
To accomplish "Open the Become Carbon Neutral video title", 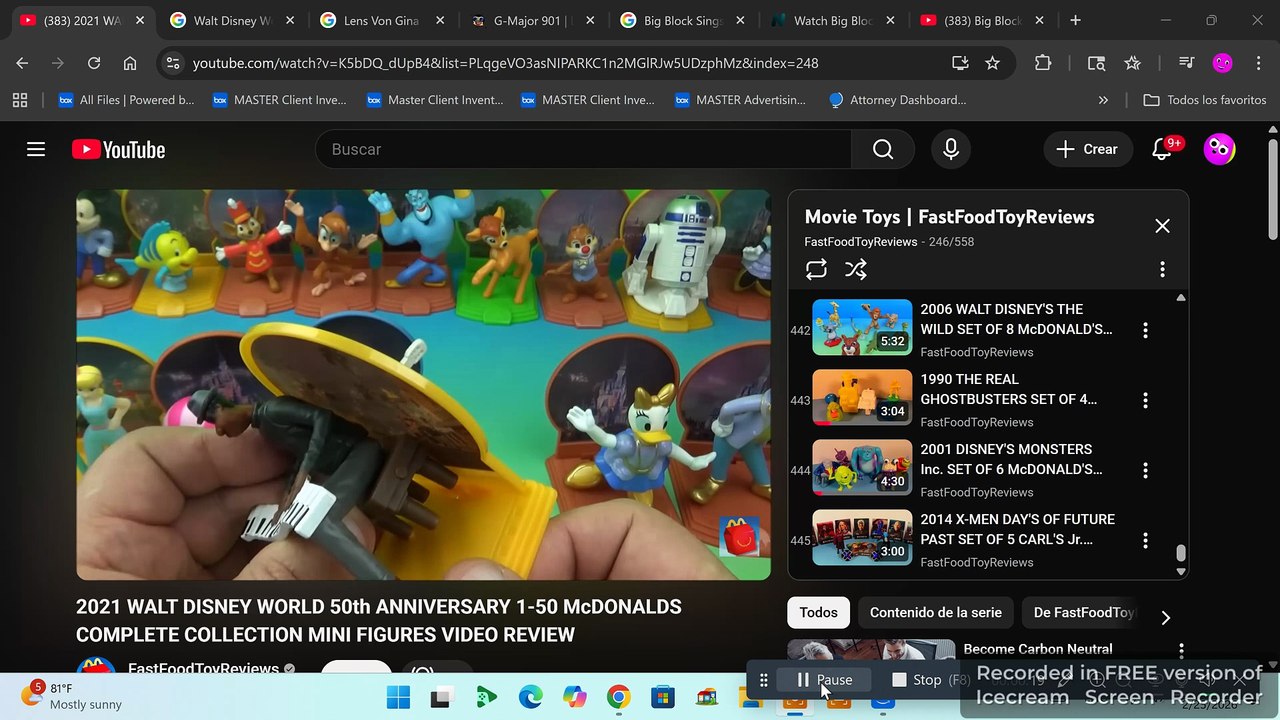I will coord(1037,649).
